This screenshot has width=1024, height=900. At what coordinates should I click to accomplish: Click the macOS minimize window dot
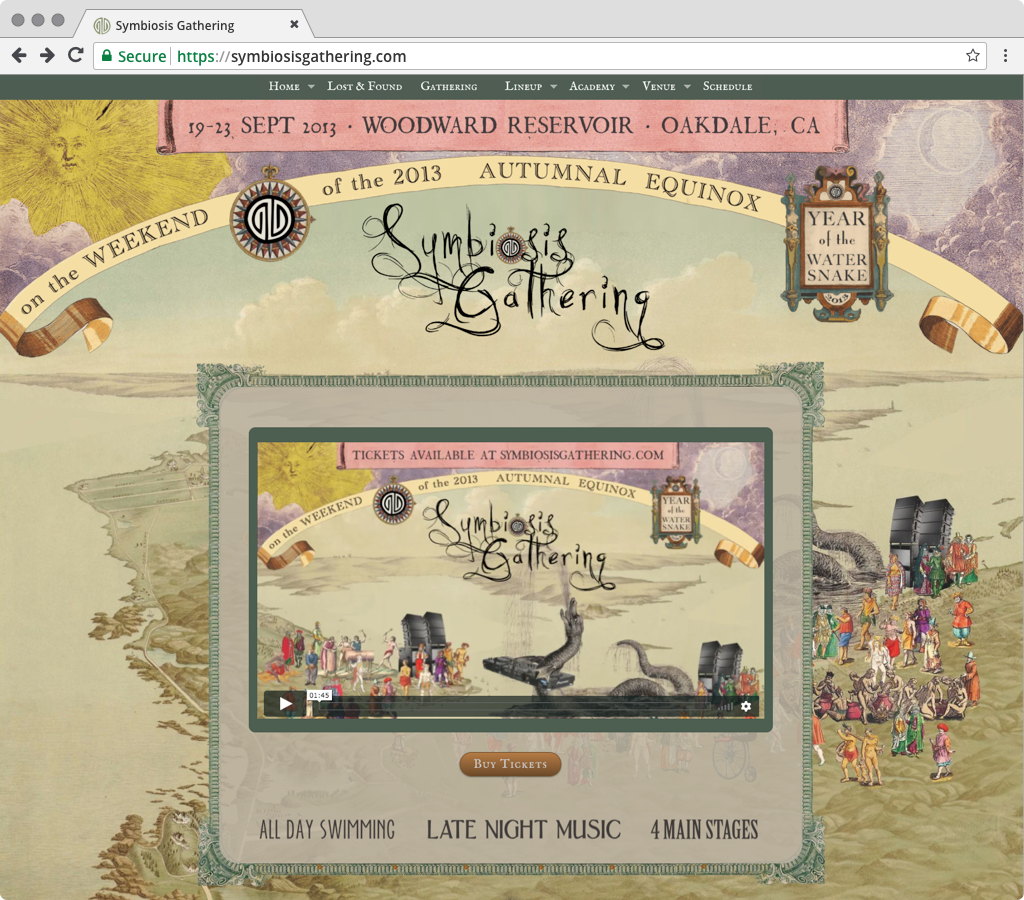38,20
